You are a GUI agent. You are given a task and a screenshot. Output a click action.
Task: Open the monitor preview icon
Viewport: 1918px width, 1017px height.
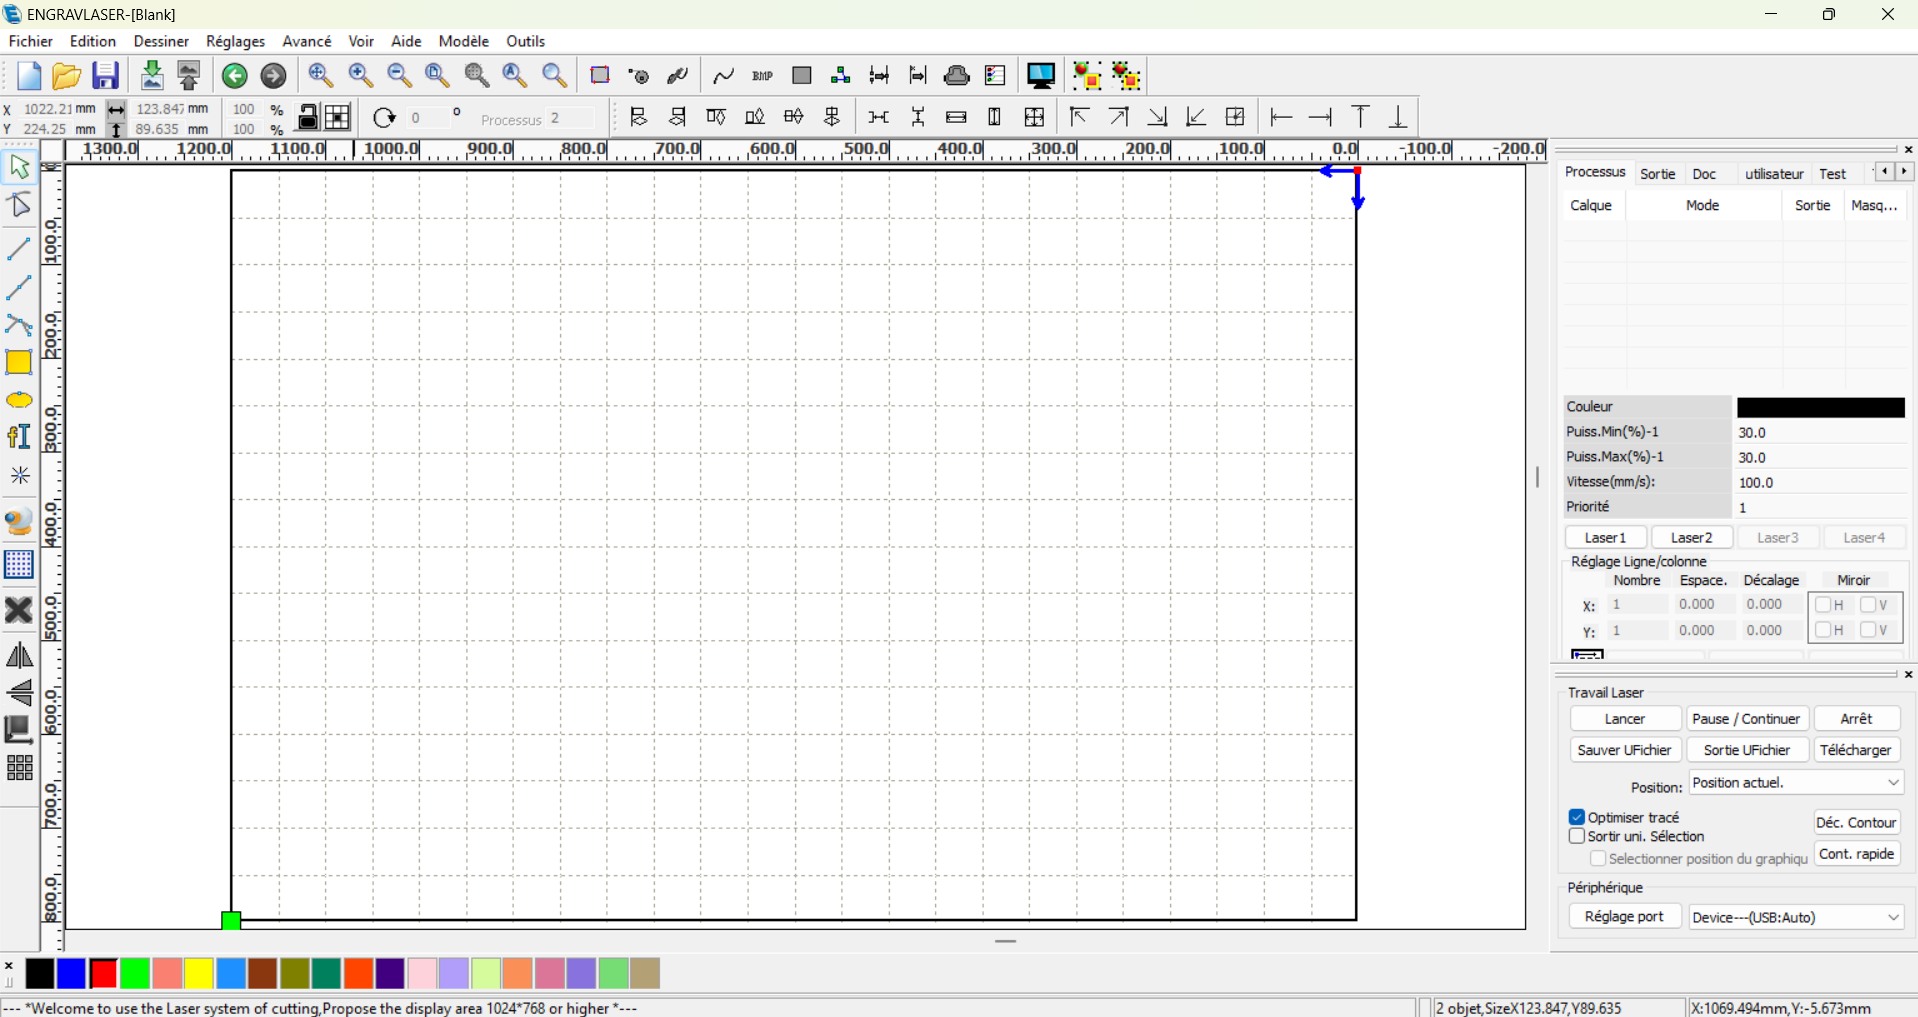[1041, 76]
